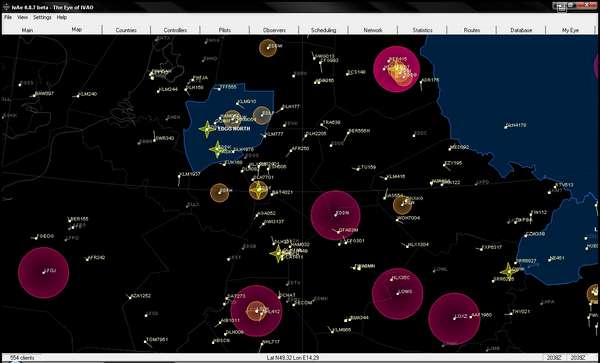The image size is (600, 363).
Task: Select the green star beside EDGG NORTH
Action: [207, 129]
